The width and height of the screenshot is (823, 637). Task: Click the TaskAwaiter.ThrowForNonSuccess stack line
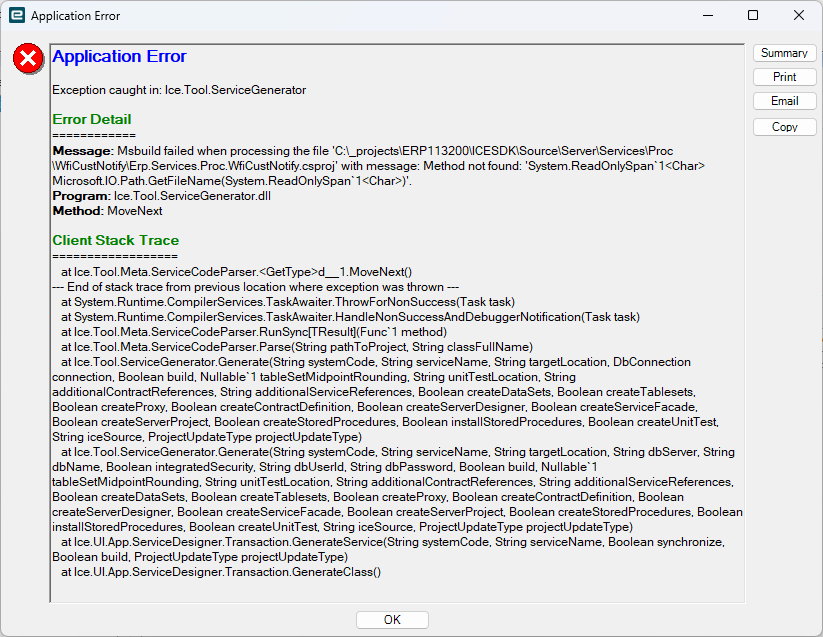click(x=288, y=302)
